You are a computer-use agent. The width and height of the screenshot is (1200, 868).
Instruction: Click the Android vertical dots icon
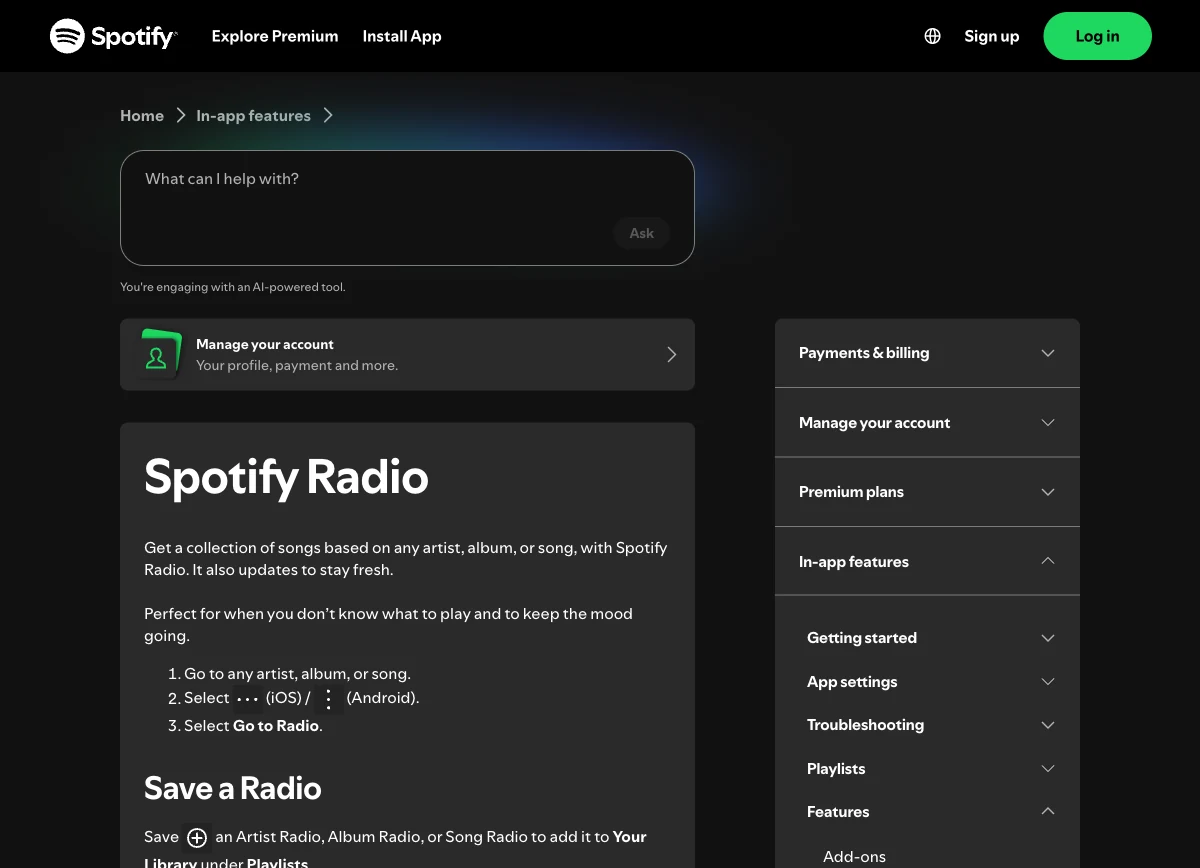pyautogui.click(x=328, y=699)
